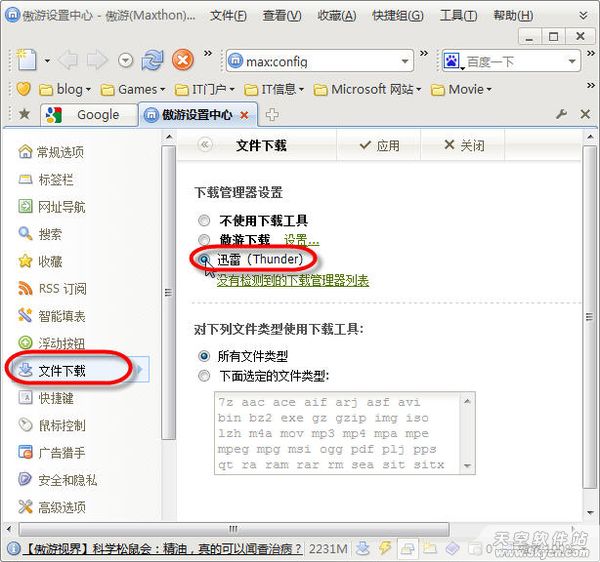Click the orange stop loading icon
This screenshot has width=600, height=562.
pos(183,60)
